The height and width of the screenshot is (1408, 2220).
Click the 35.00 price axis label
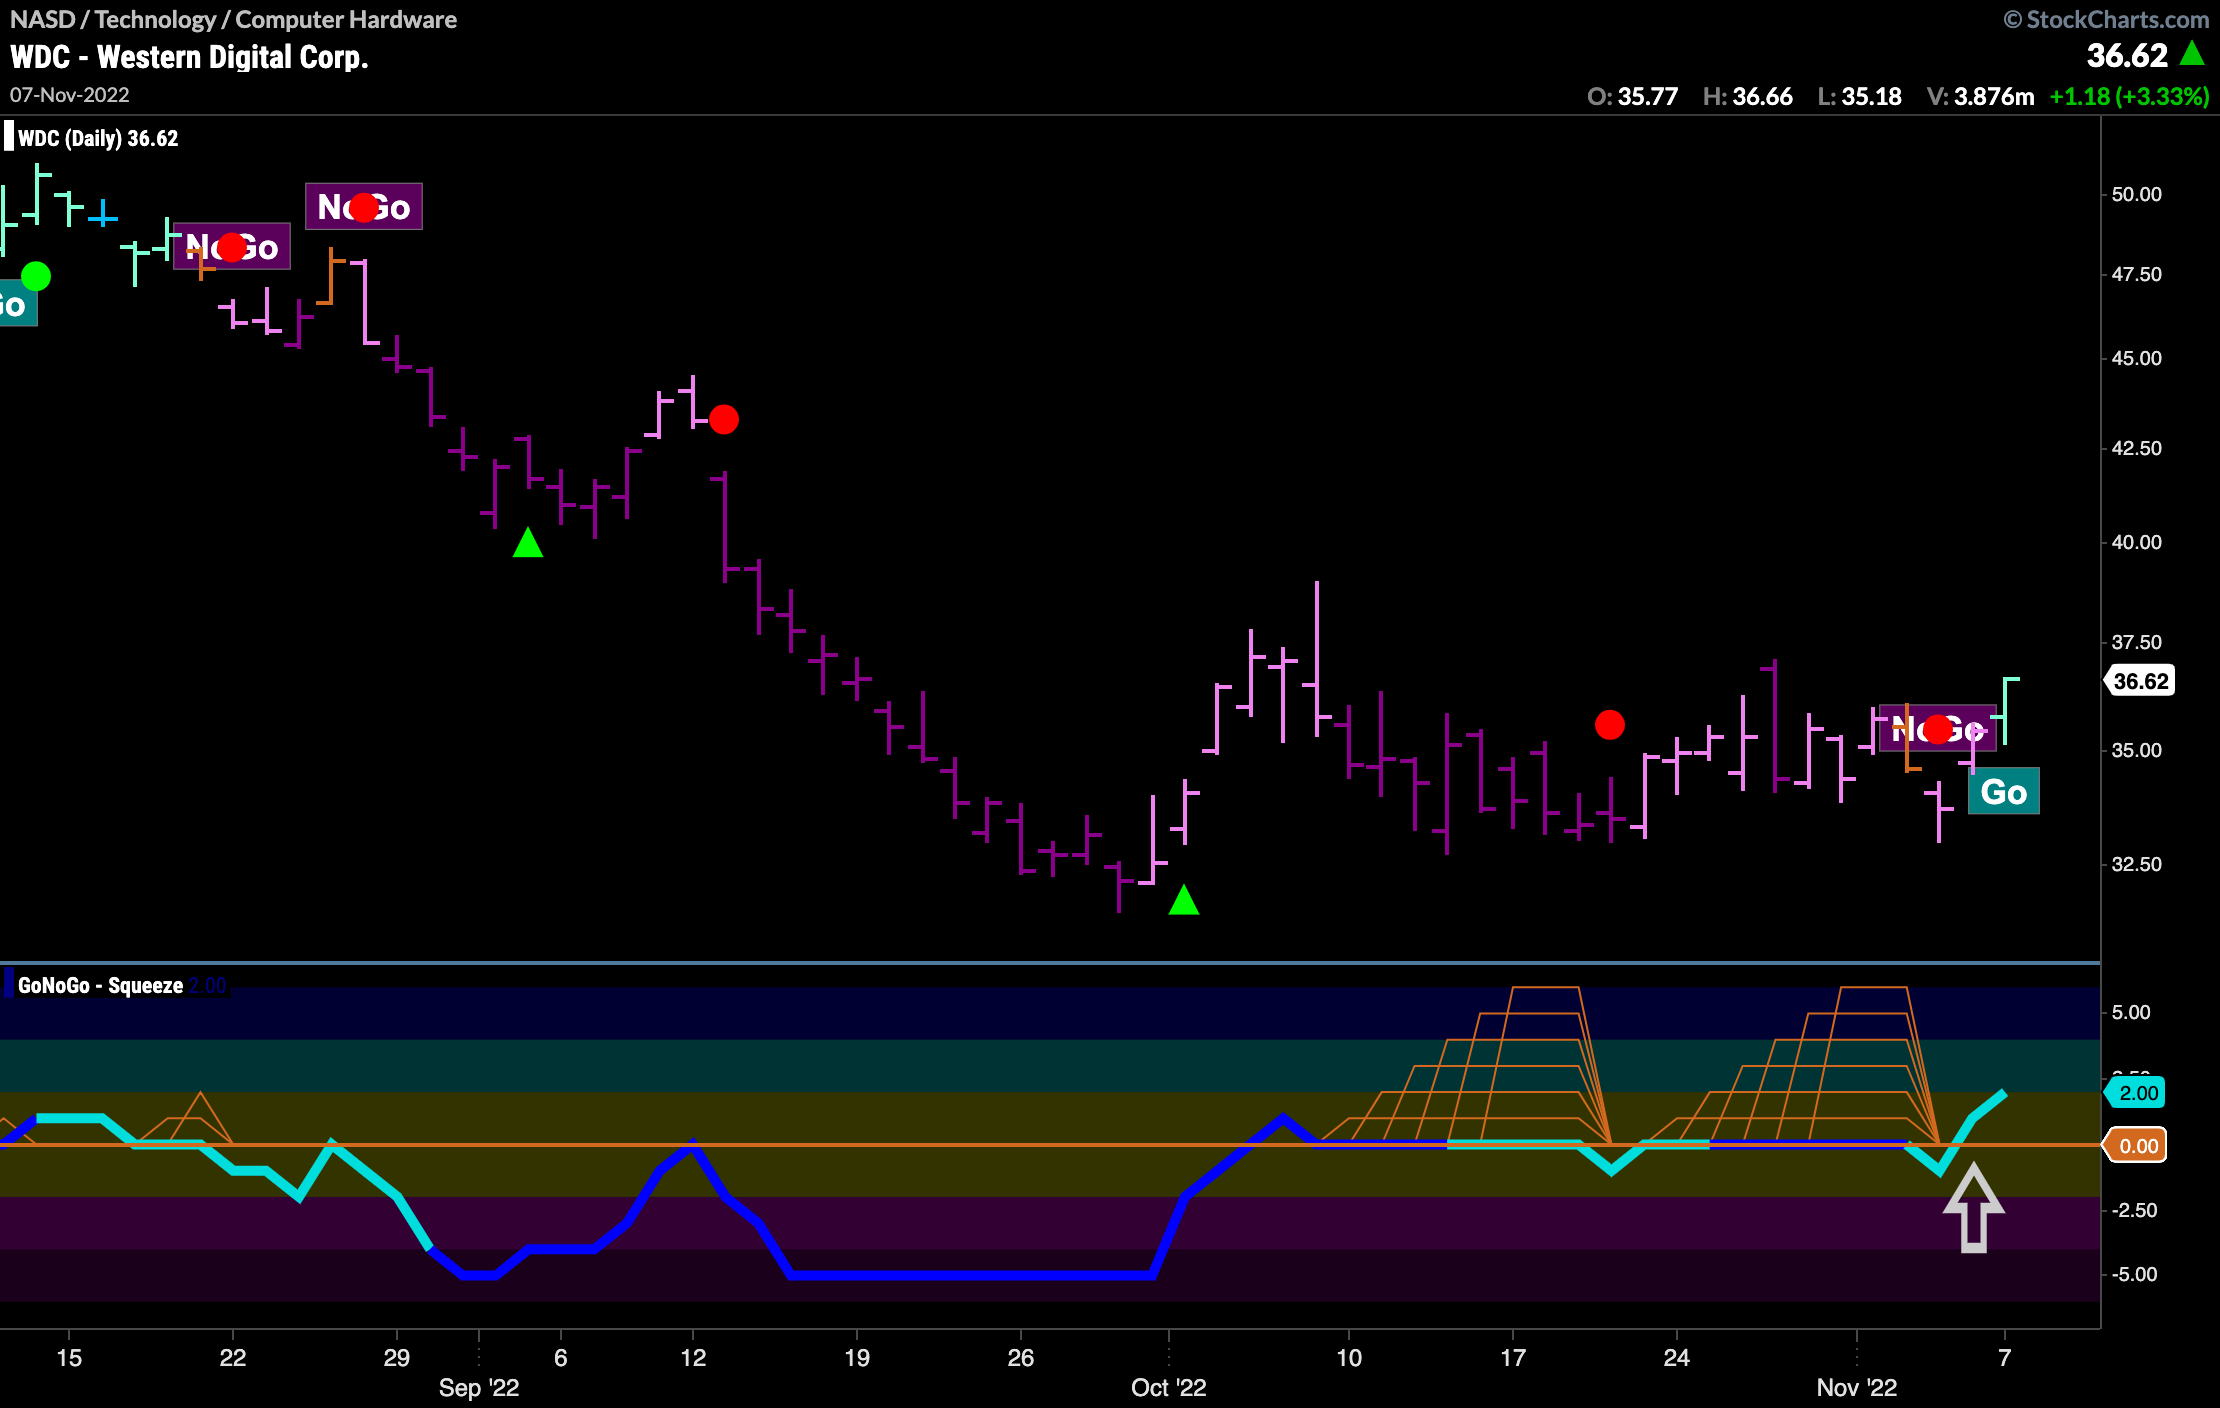coord(2136,750)
